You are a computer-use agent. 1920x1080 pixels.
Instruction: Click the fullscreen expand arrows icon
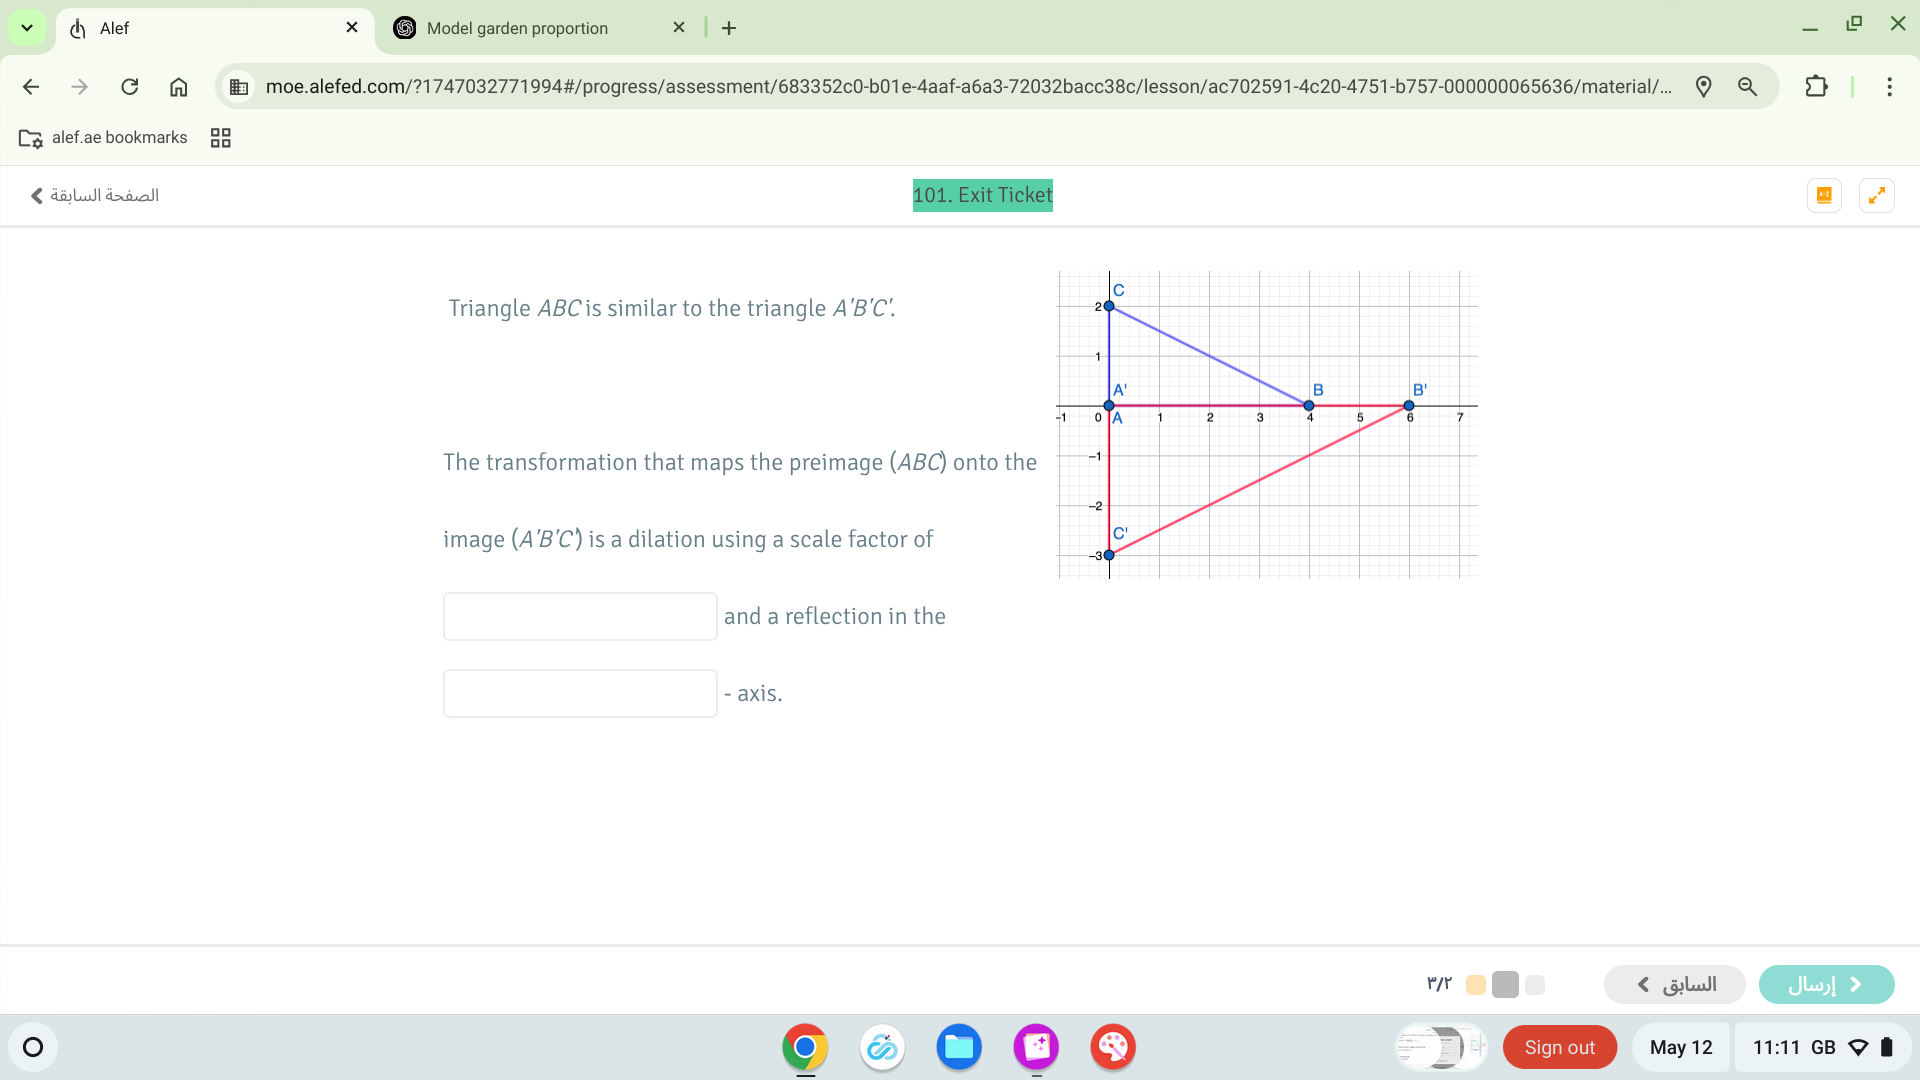tap(1877, 195)
